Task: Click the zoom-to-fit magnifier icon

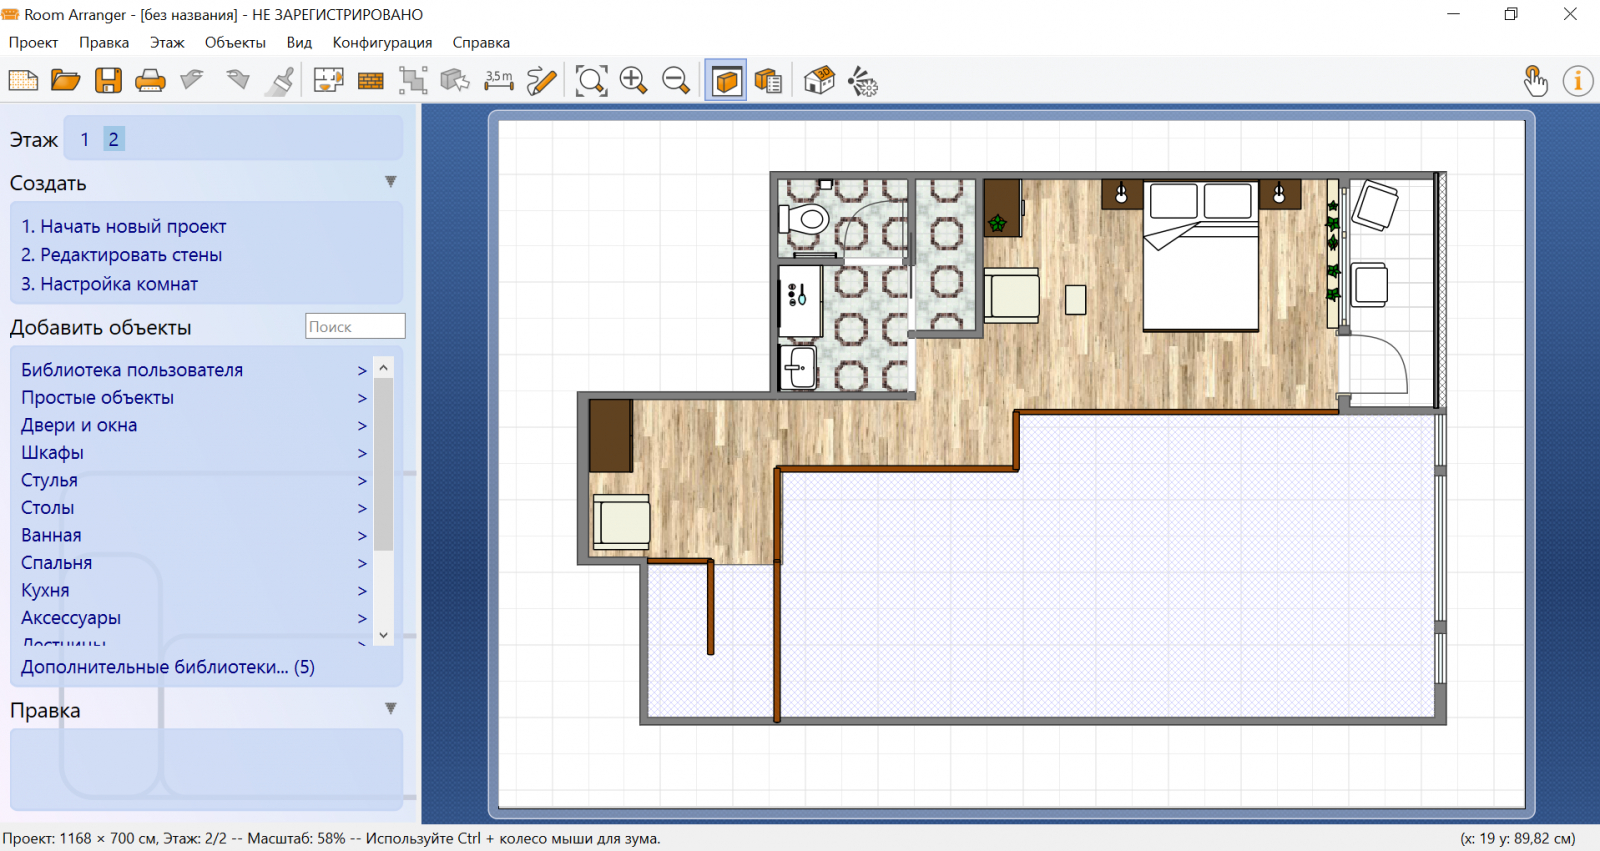Action: tap(591, 81)
